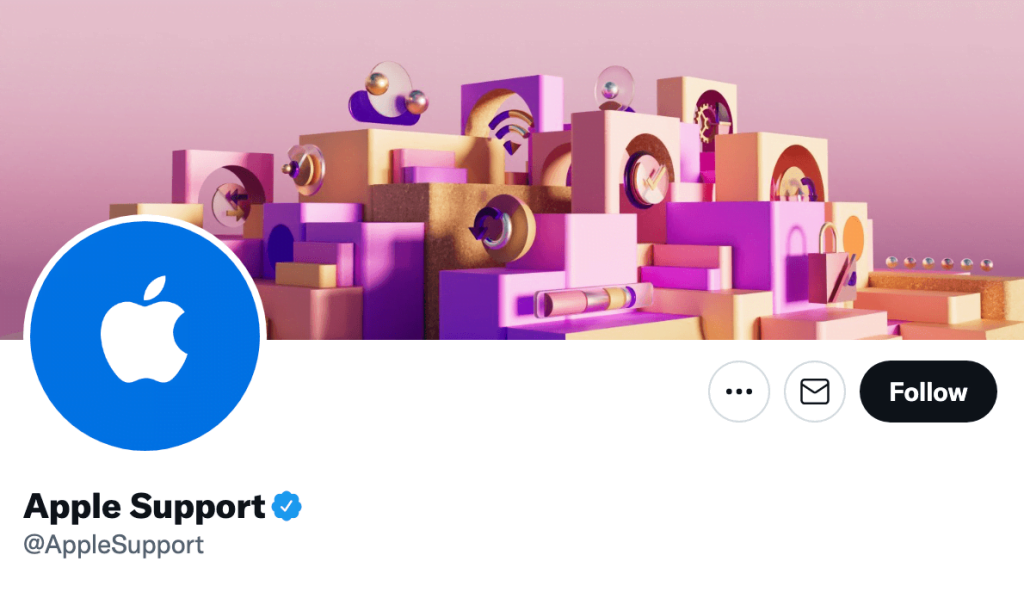This screenshot has width=1024, height=592.
Task: Open the three-dot more options menu
Action: pyautogui.click(x=739, y=391)
